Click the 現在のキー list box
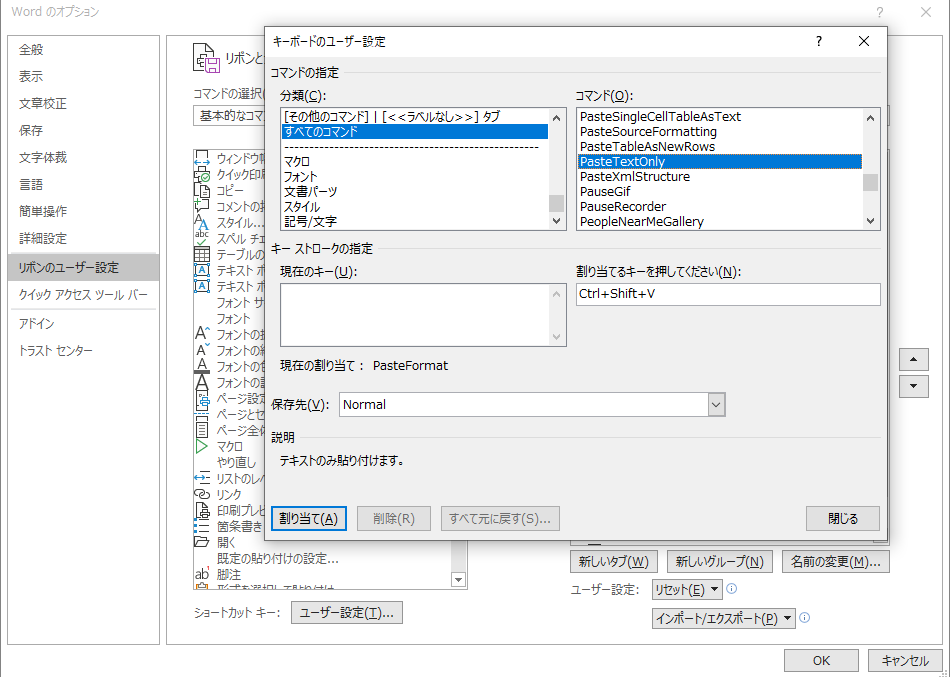Viewport: 950px width, 677px height. pyautogui.click(x=423, y=315)
